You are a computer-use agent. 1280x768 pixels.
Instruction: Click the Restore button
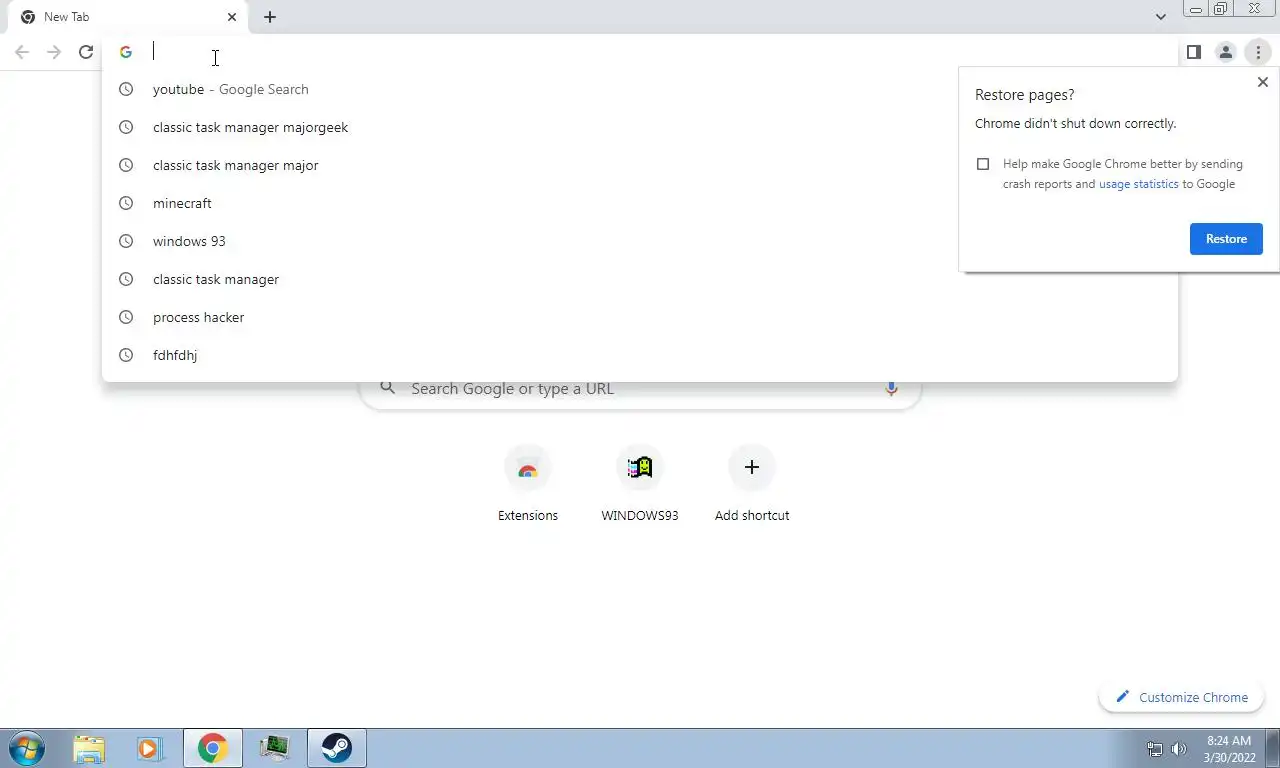point(1226,239)
